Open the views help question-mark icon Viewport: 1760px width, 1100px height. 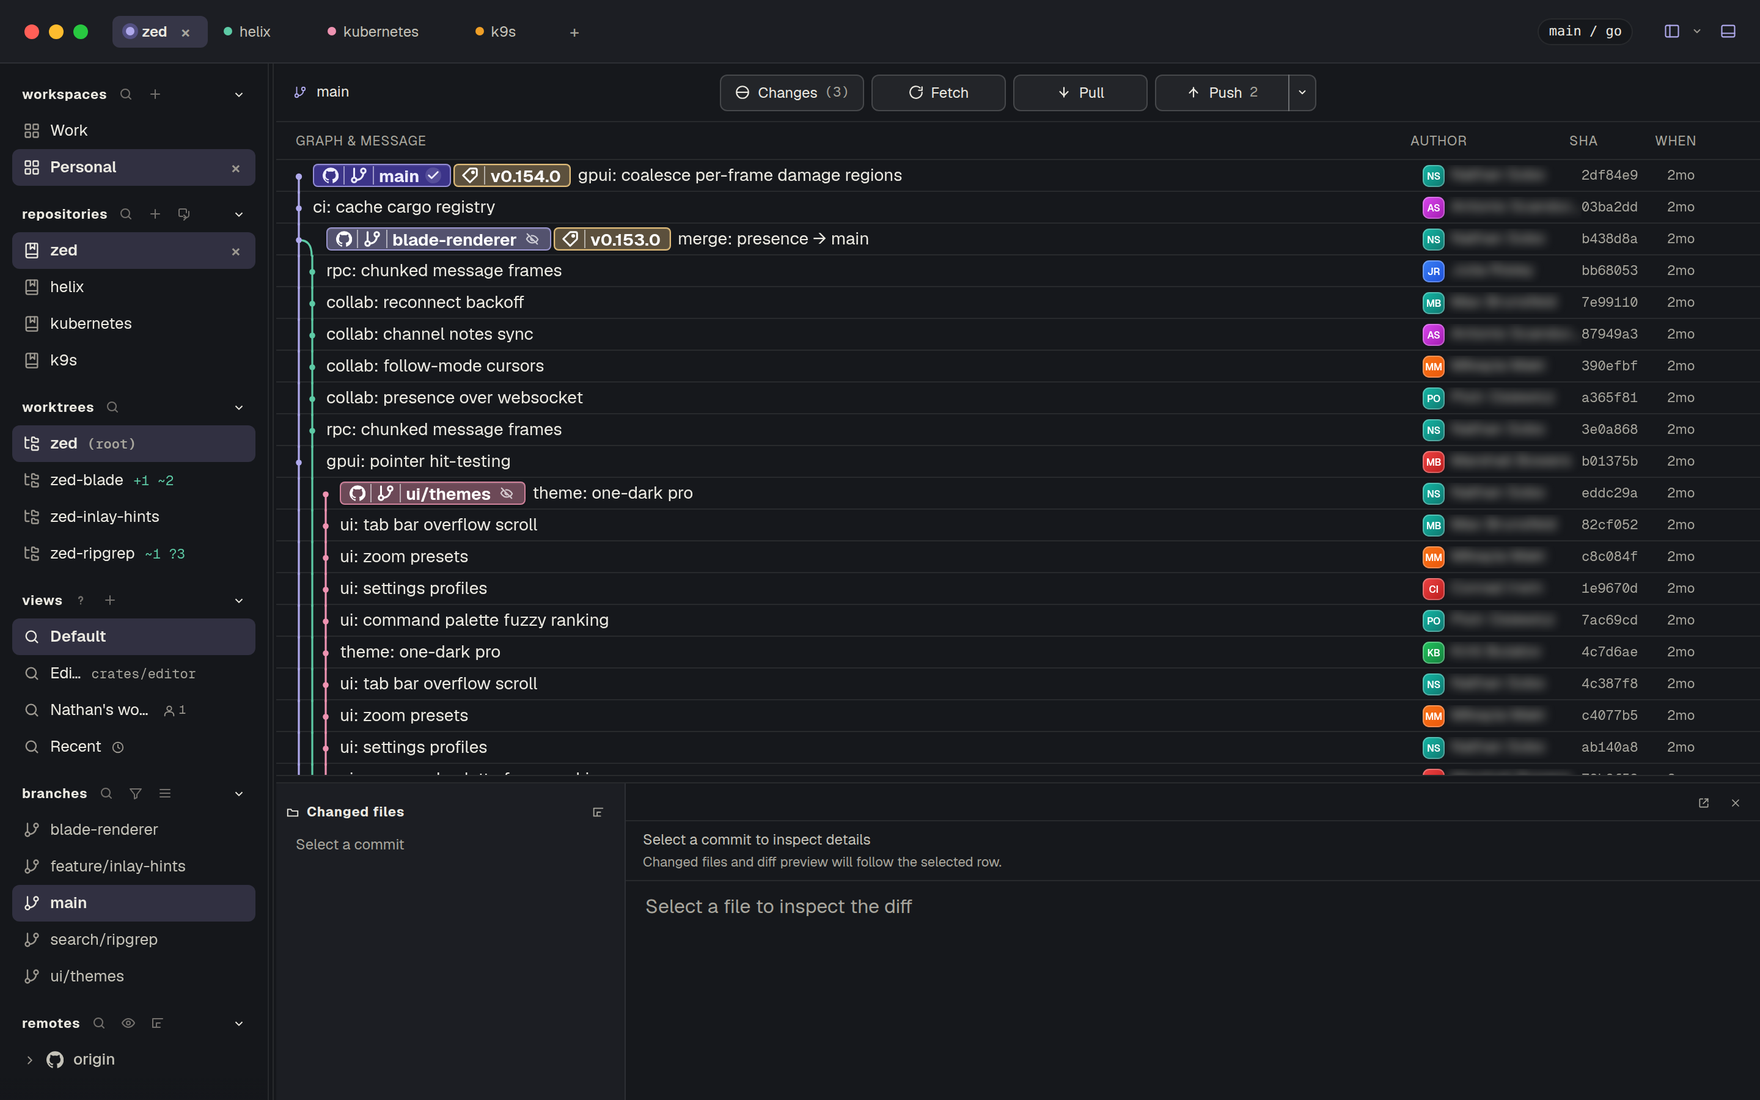pyautogui.click(x=81, y=600)
